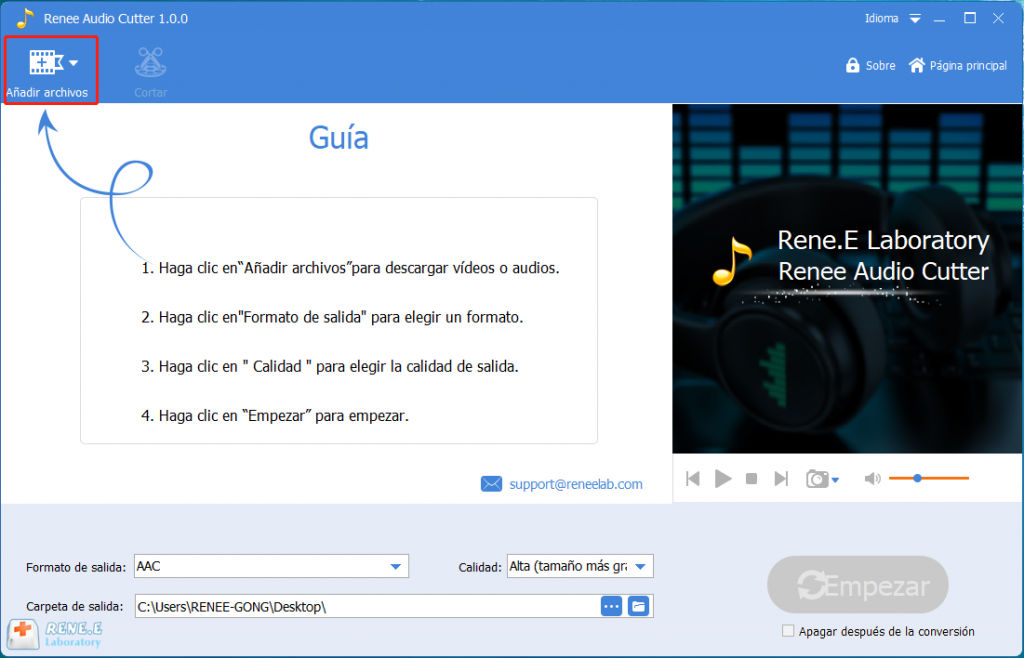1024x658 pixels.
Task: Mute the audio with speaker icon
Action: tap(871, 479)
